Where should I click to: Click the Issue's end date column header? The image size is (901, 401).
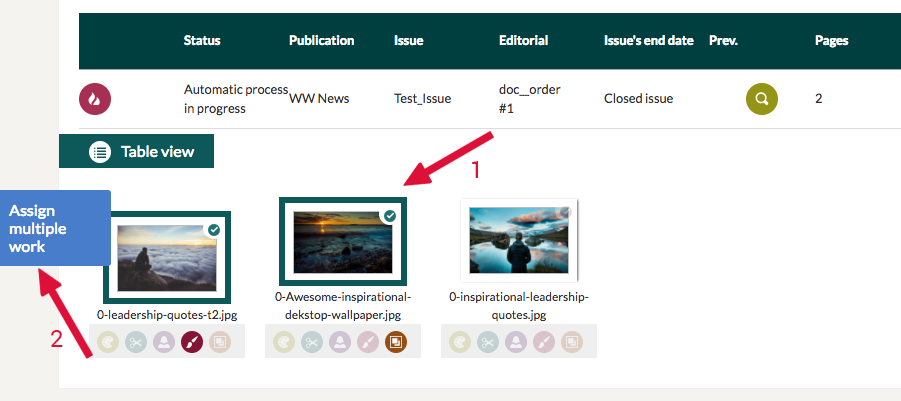click(648, 41)
